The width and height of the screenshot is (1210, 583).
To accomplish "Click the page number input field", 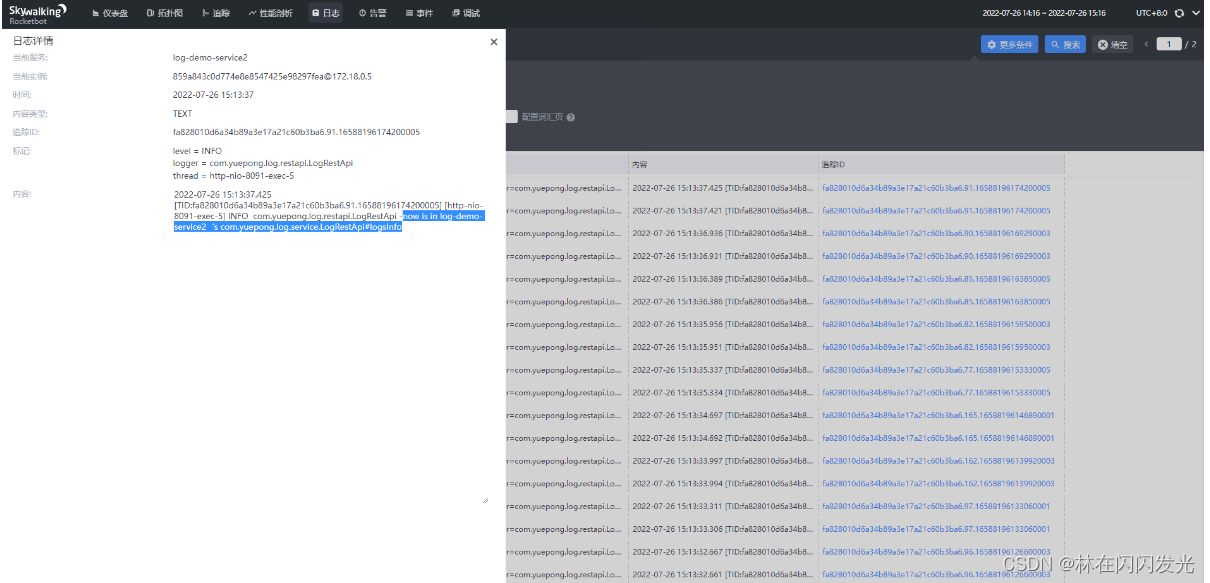I will point(1169,44).
